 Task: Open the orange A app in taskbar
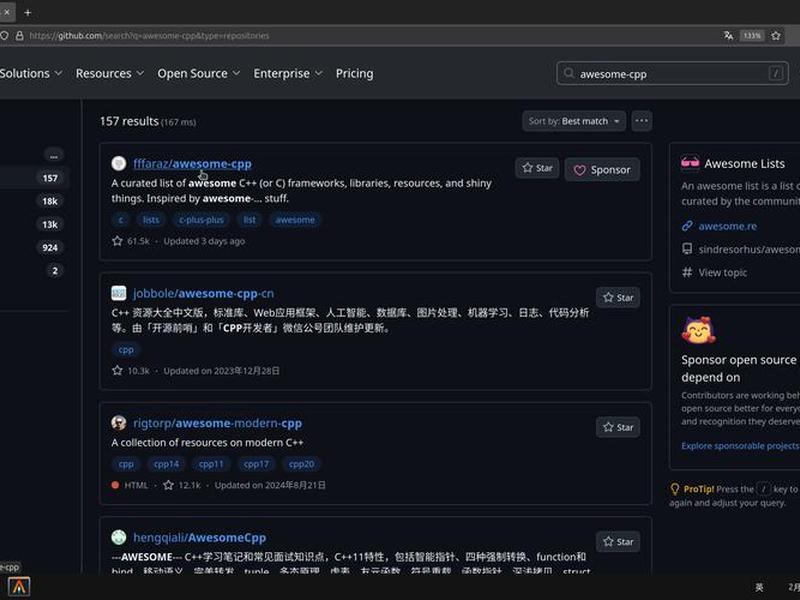19,587
